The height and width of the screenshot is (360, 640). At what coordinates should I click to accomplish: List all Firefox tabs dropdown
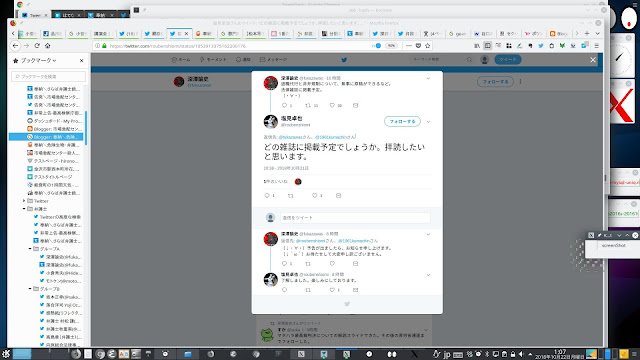point(598,33)
